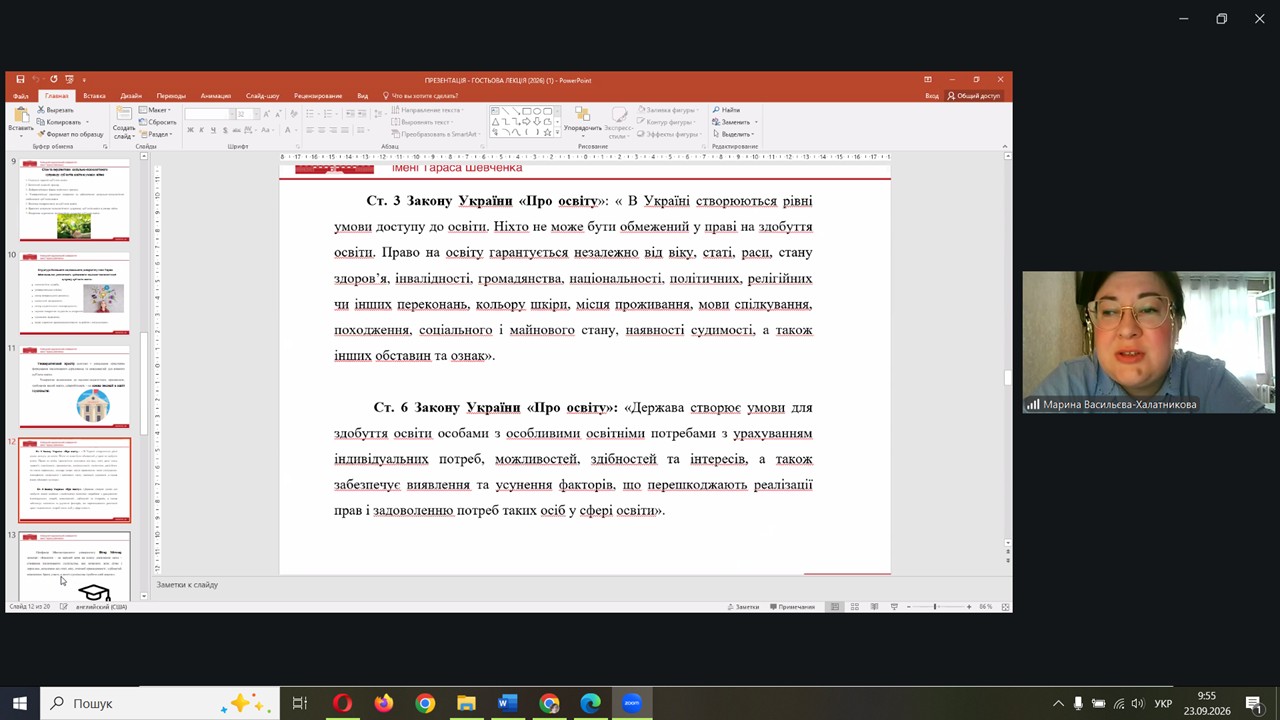Click the Zoom app icon on the taskbar
Viewport: 1280px width, 720px height.
pos(632,703)
